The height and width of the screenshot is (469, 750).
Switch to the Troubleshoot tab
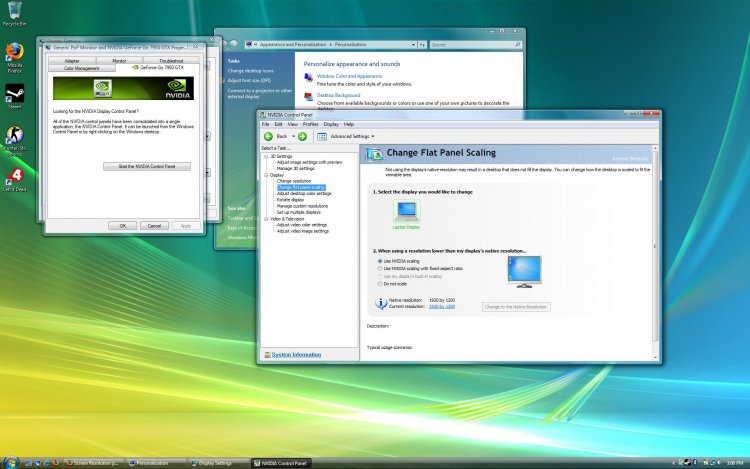click(x=171, y=61)
